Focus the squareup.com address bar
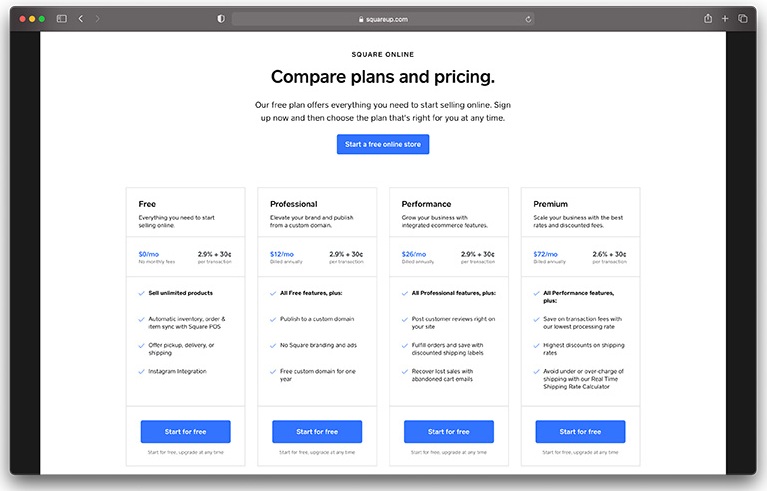 (x=383, y=19)
